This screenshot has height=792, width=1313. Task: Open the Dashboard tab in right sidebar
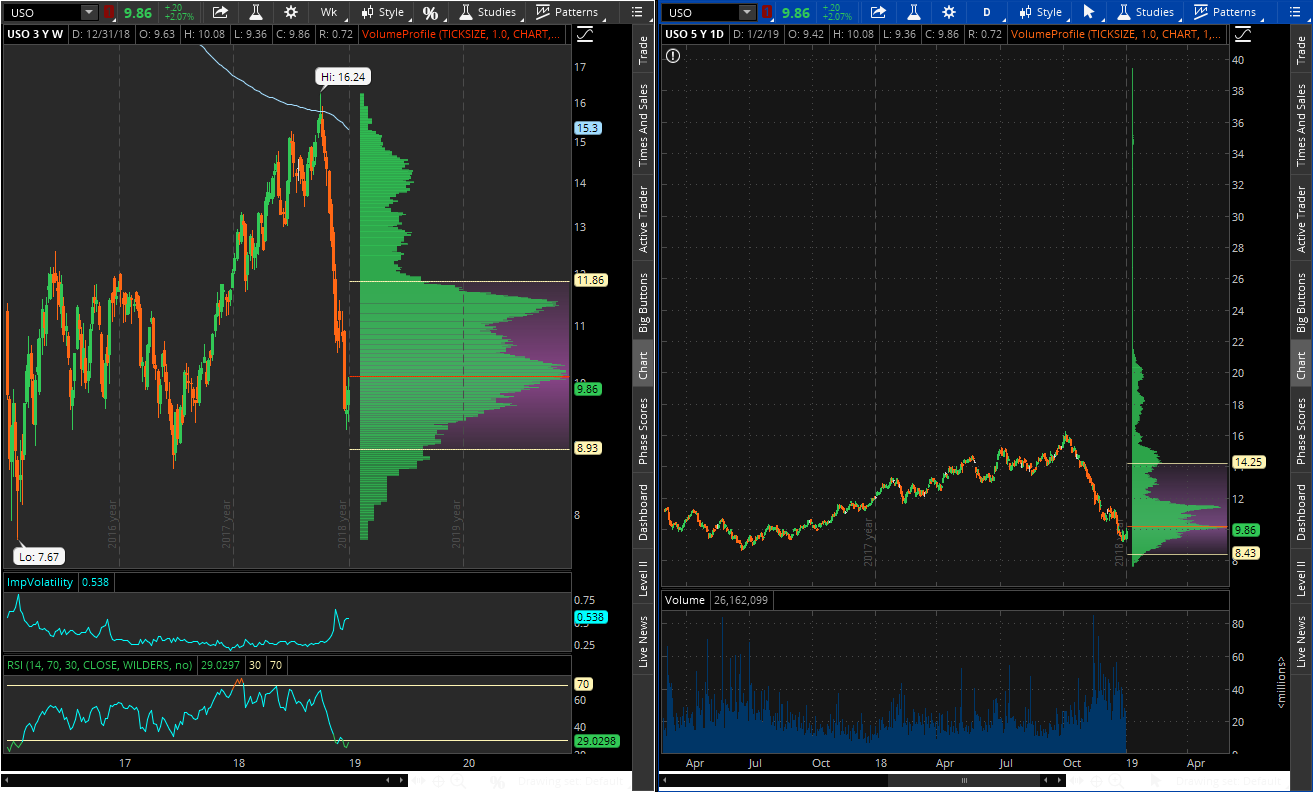[1301, 513]
